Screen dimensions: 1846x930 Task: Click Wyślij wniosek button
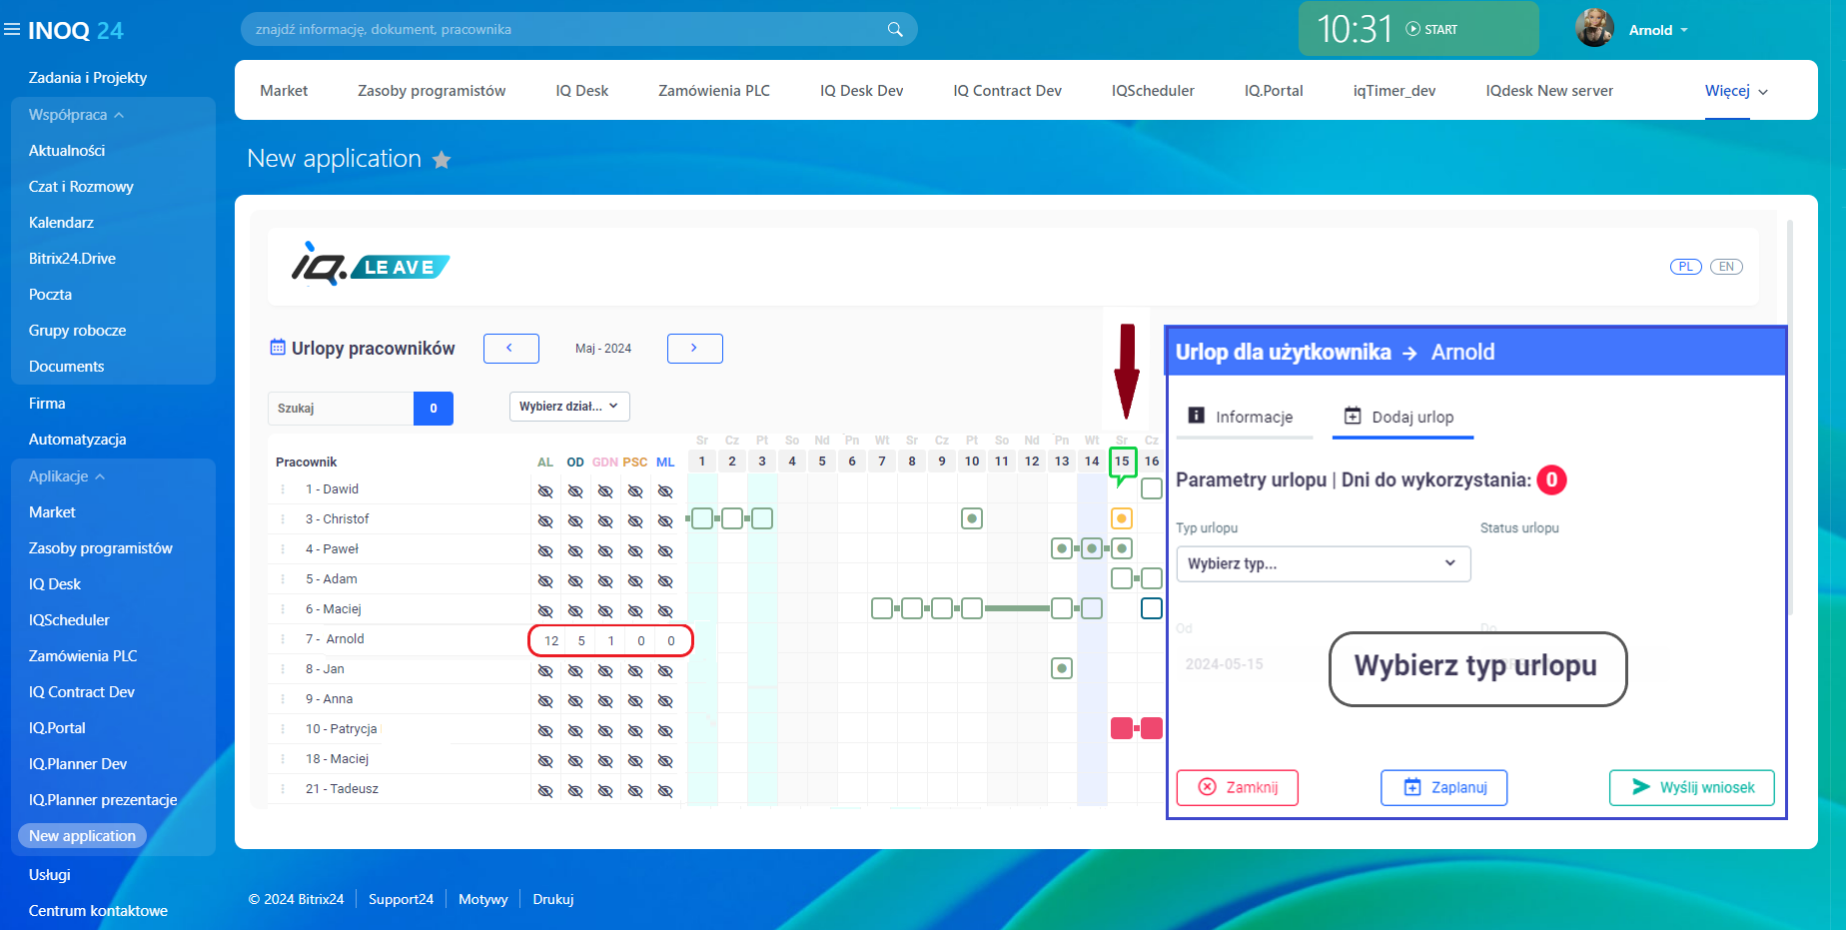pos(1692,788)
